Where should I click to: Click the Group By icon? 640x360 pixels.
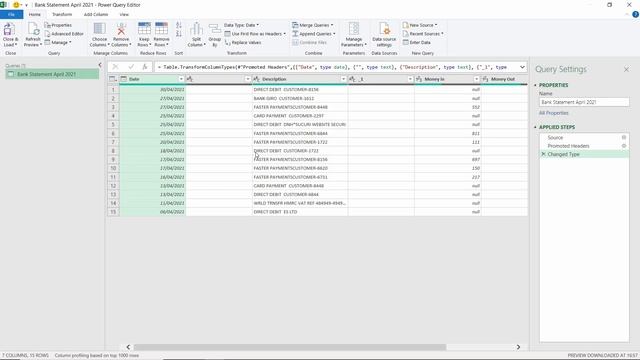point(215,29)
